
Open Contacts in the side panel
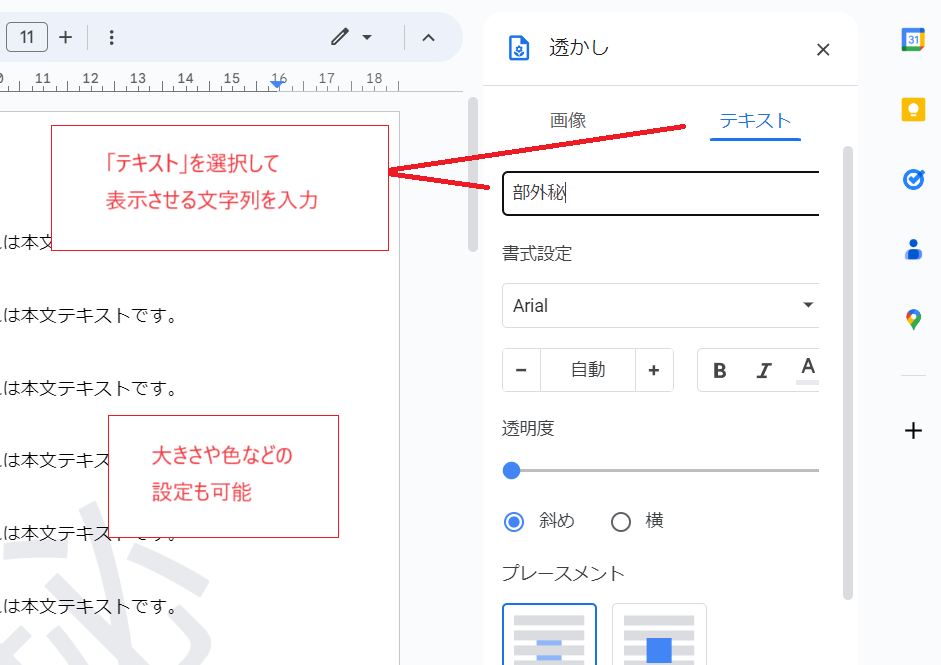click(913, 249)
